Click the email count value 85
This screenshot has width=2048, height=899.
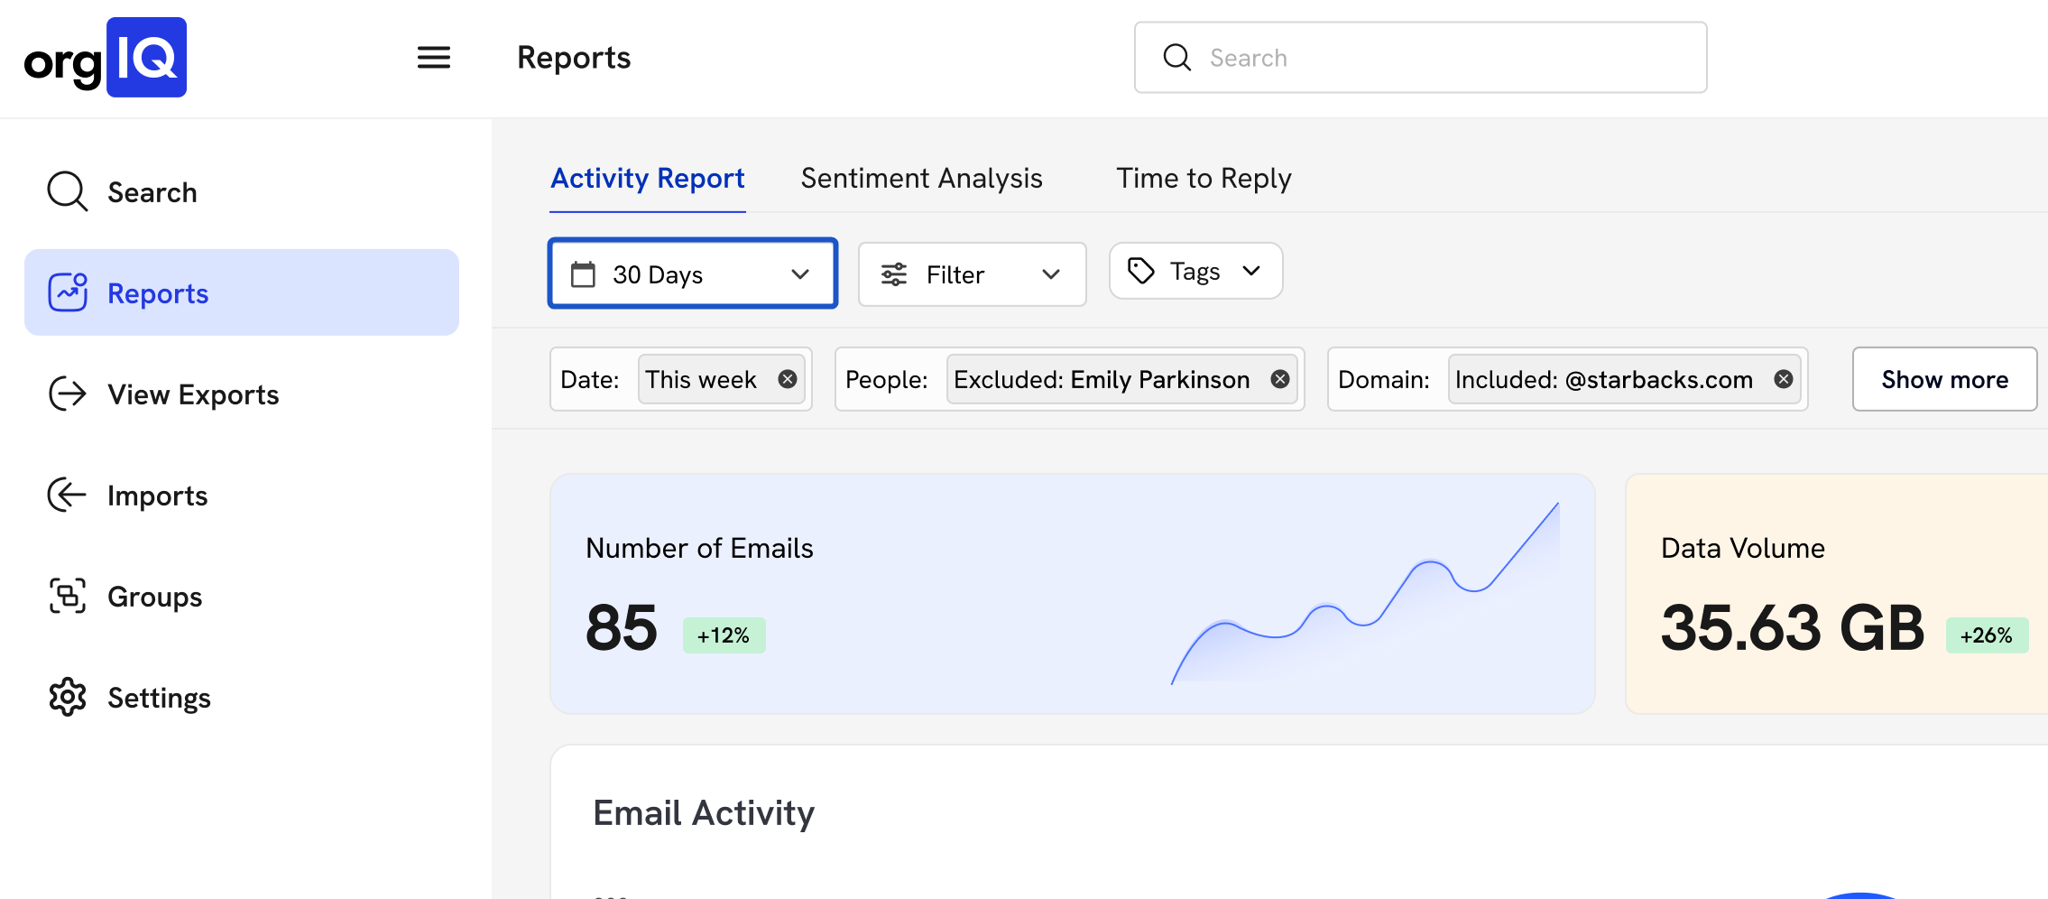coord(621,628)
